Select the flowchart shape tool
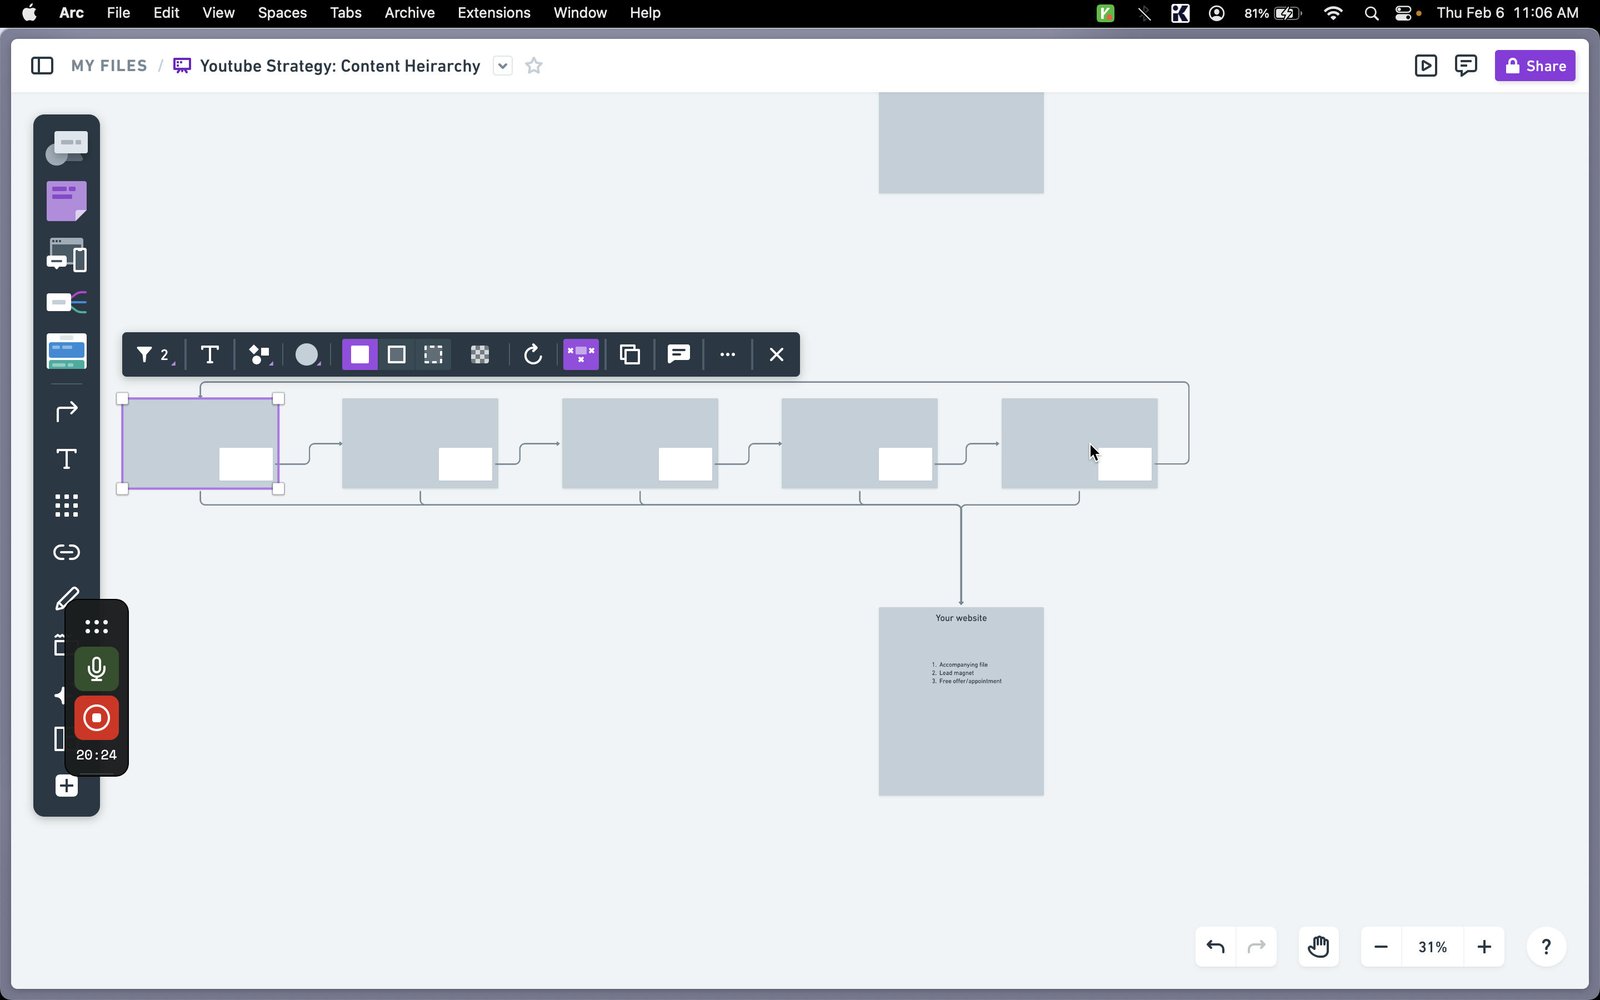The height and width of the screenshot is (1000, 1600). 66,148
